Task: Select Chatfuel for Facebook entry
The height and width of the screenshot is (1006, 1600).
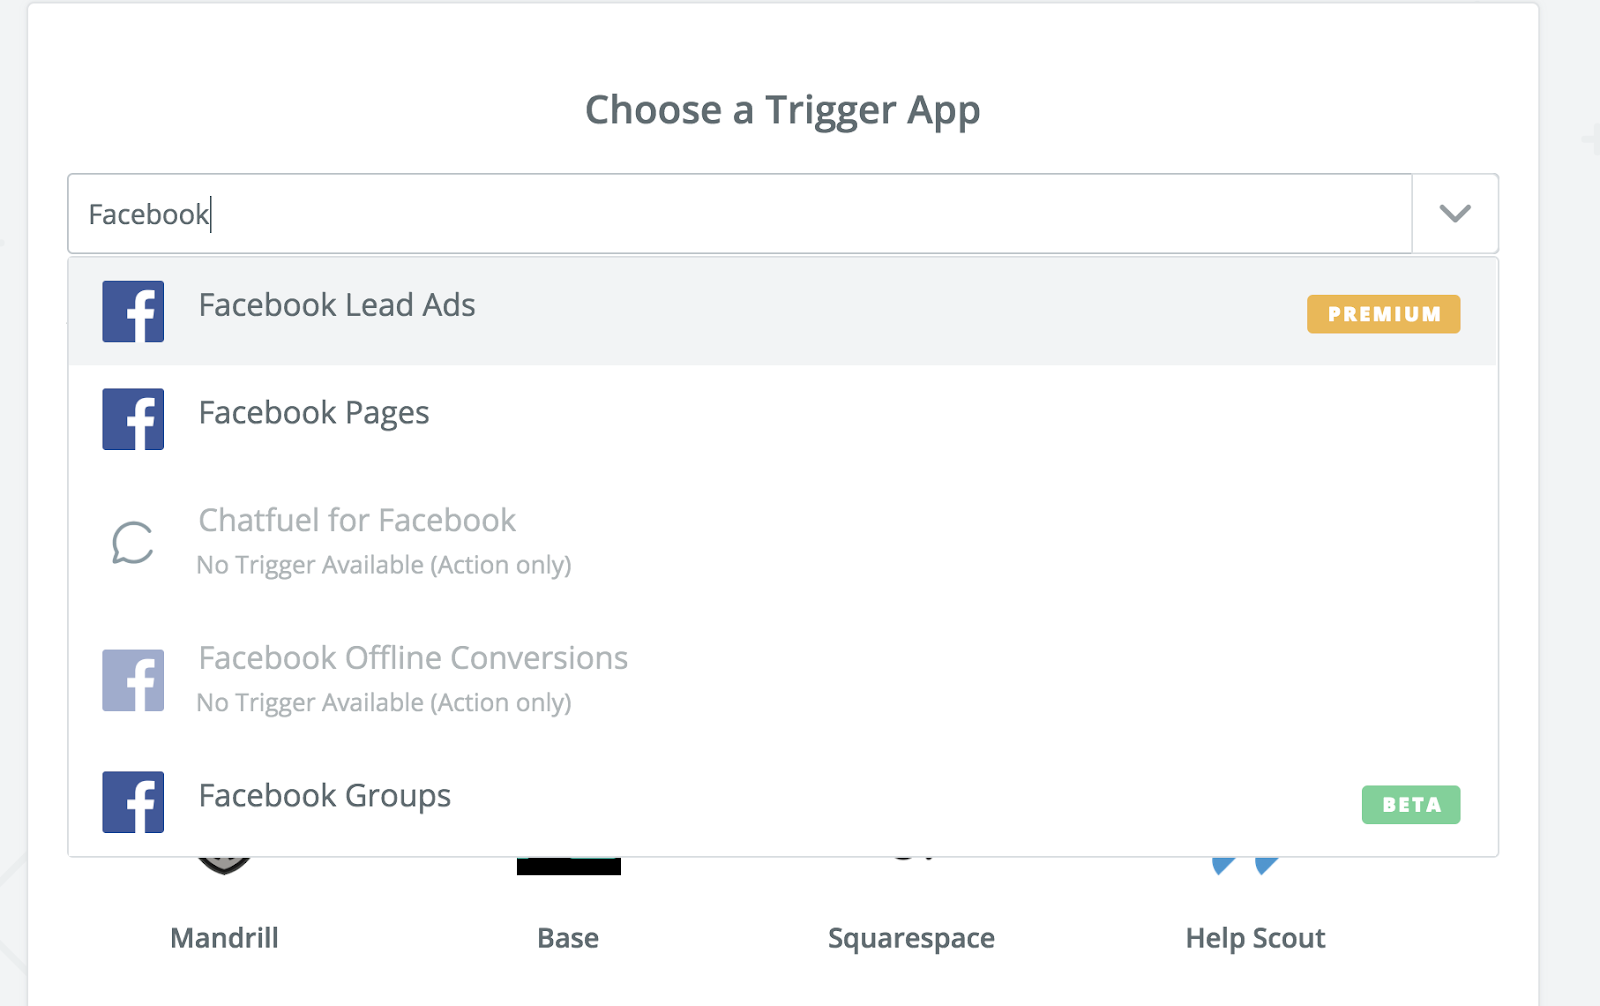Action: [x=357, y=521]
